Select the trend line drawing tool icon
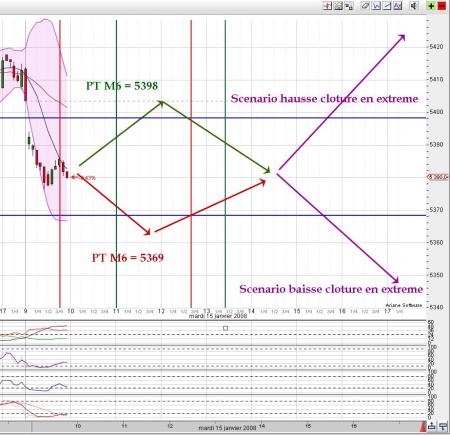Screen dimensions: 450x435 [x=387, y=6]
